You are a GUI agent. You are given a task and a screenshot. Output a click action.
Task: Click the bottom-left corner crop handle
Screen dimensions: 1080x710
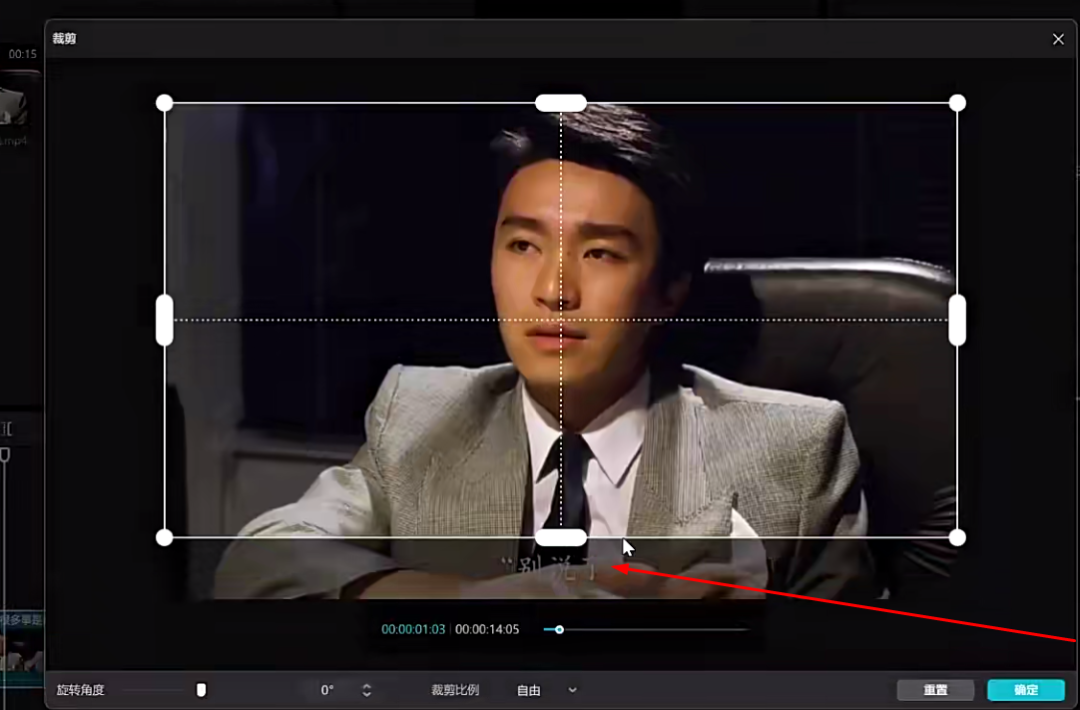[165, 538]
